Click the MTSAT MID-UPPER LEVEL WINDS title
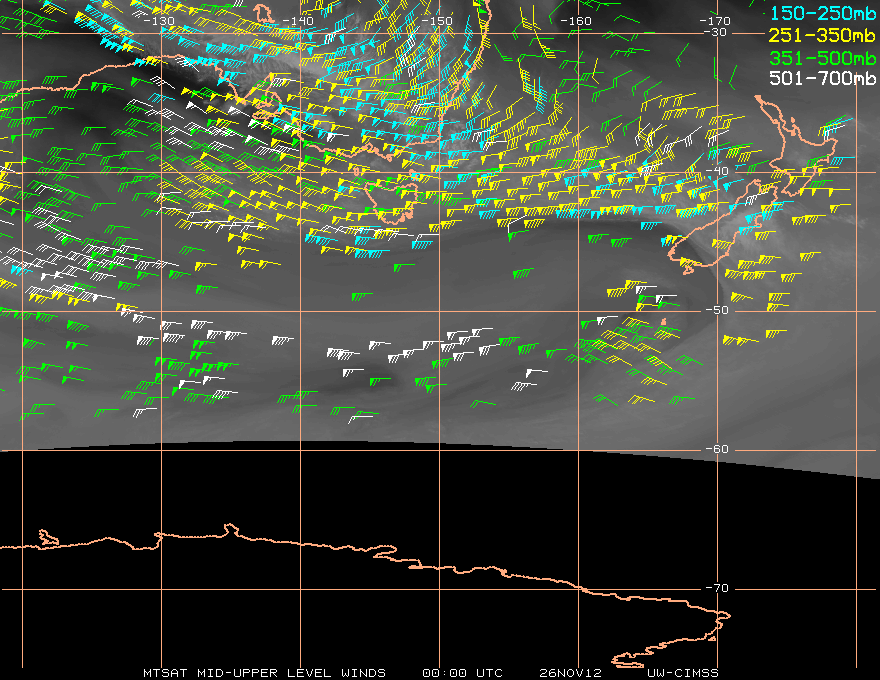Image resolution: width=880 pixels, height=680 pixels. click(x=264, y=673)
